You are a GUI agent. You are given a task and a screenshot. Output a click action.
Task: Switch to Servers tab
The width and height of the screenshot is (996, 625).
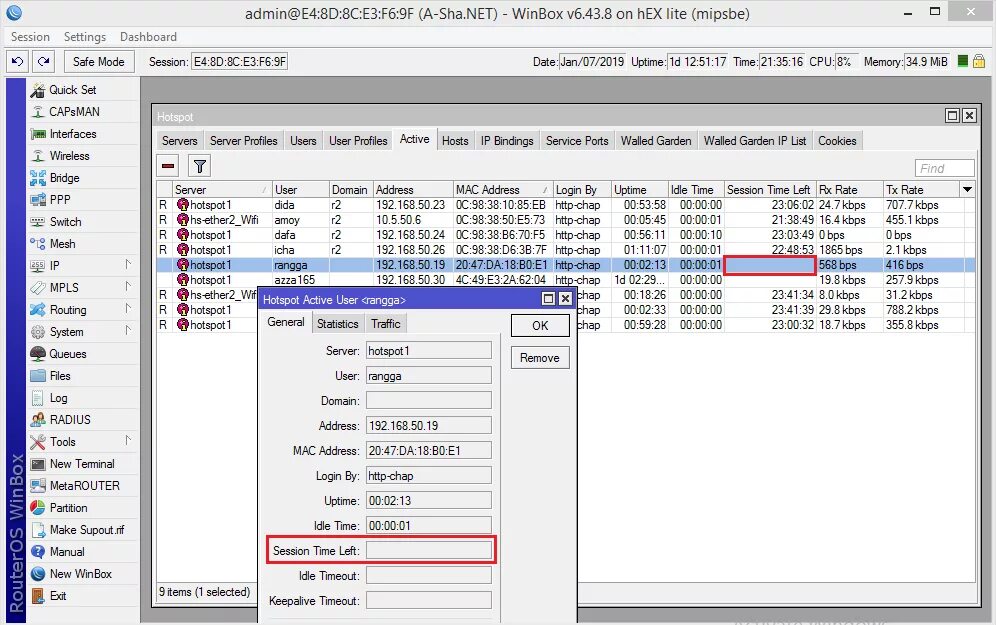point(180,141)
